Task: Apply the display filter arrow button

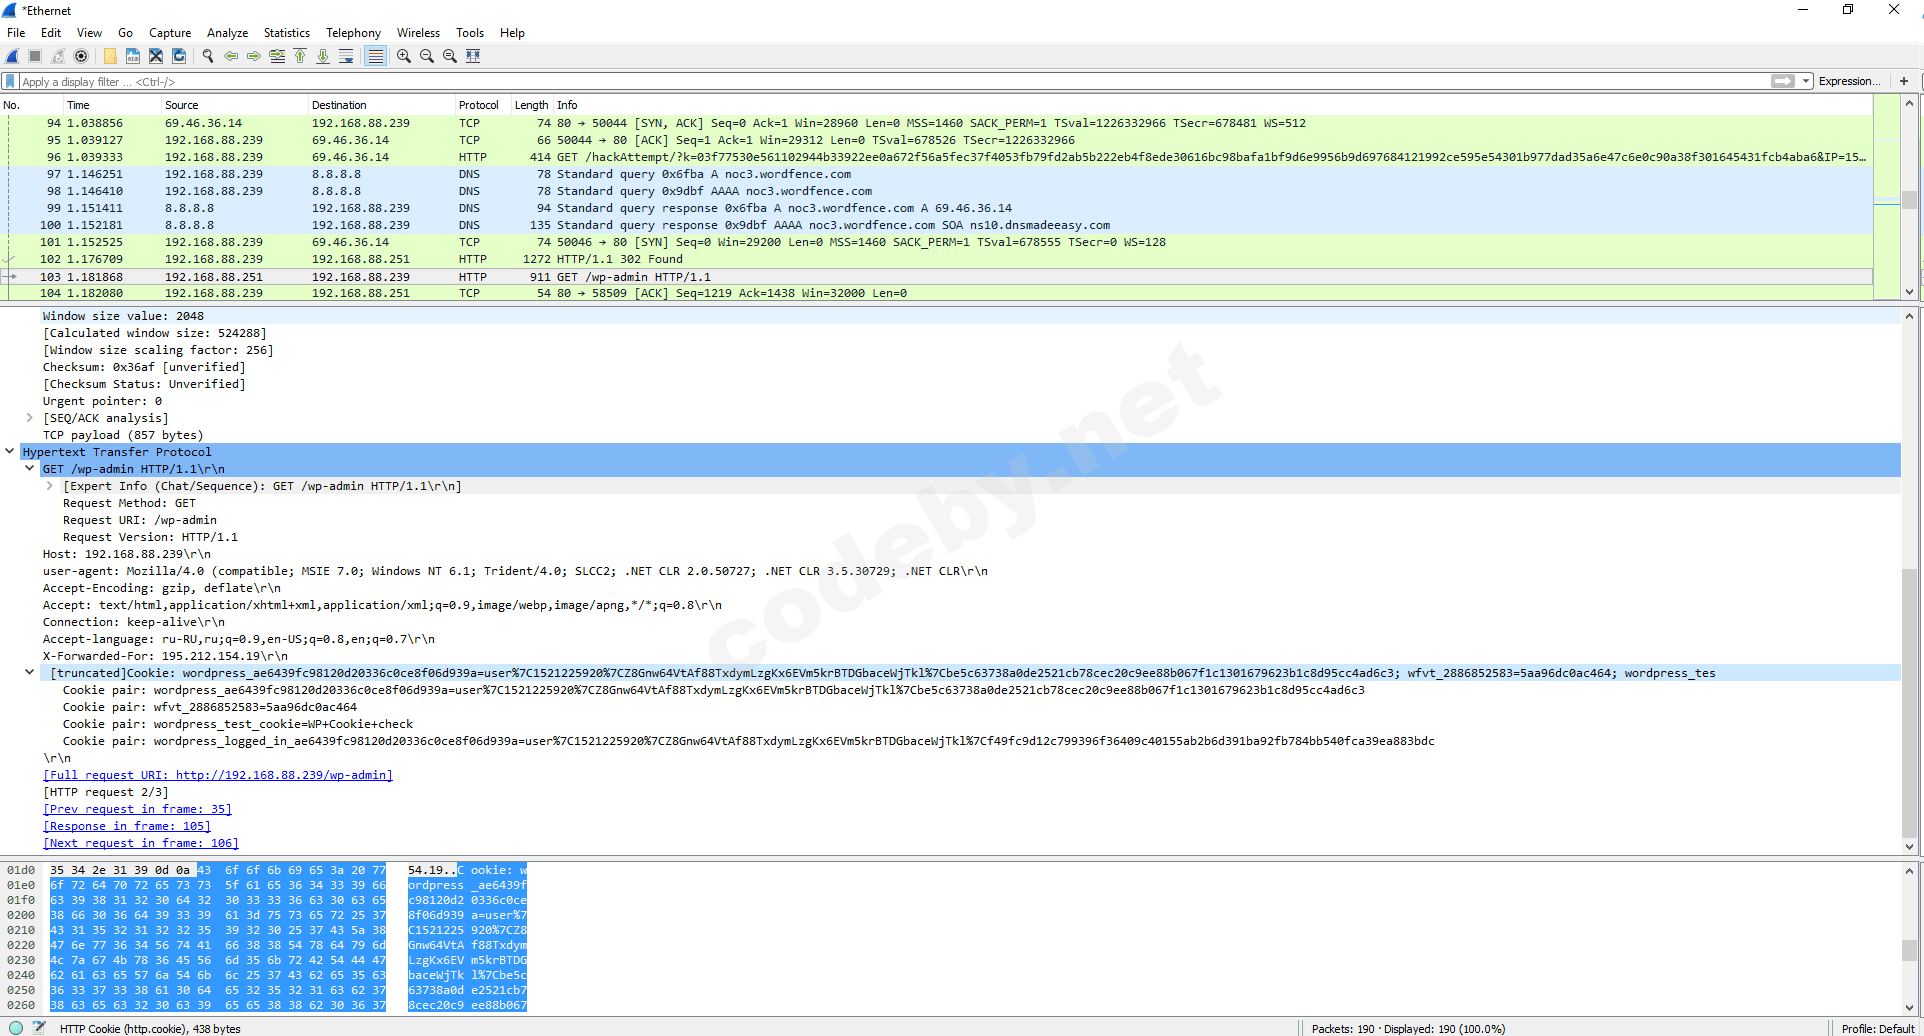Action: [1782, 81]
